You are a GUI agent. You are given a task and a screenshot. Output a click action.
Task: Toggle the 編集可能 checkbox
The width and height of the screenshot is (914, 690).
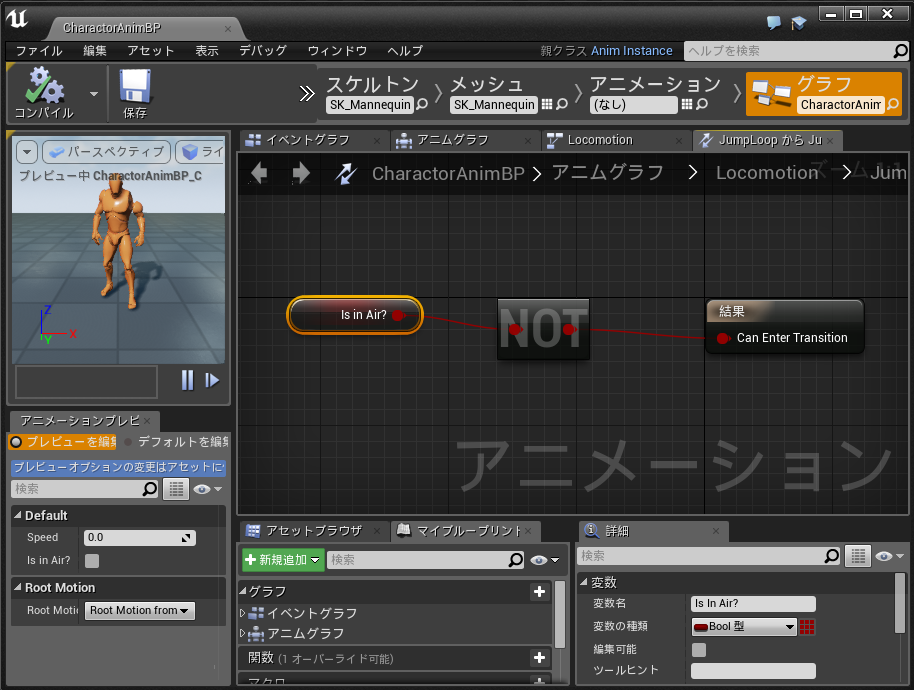[x=699, y=650]
